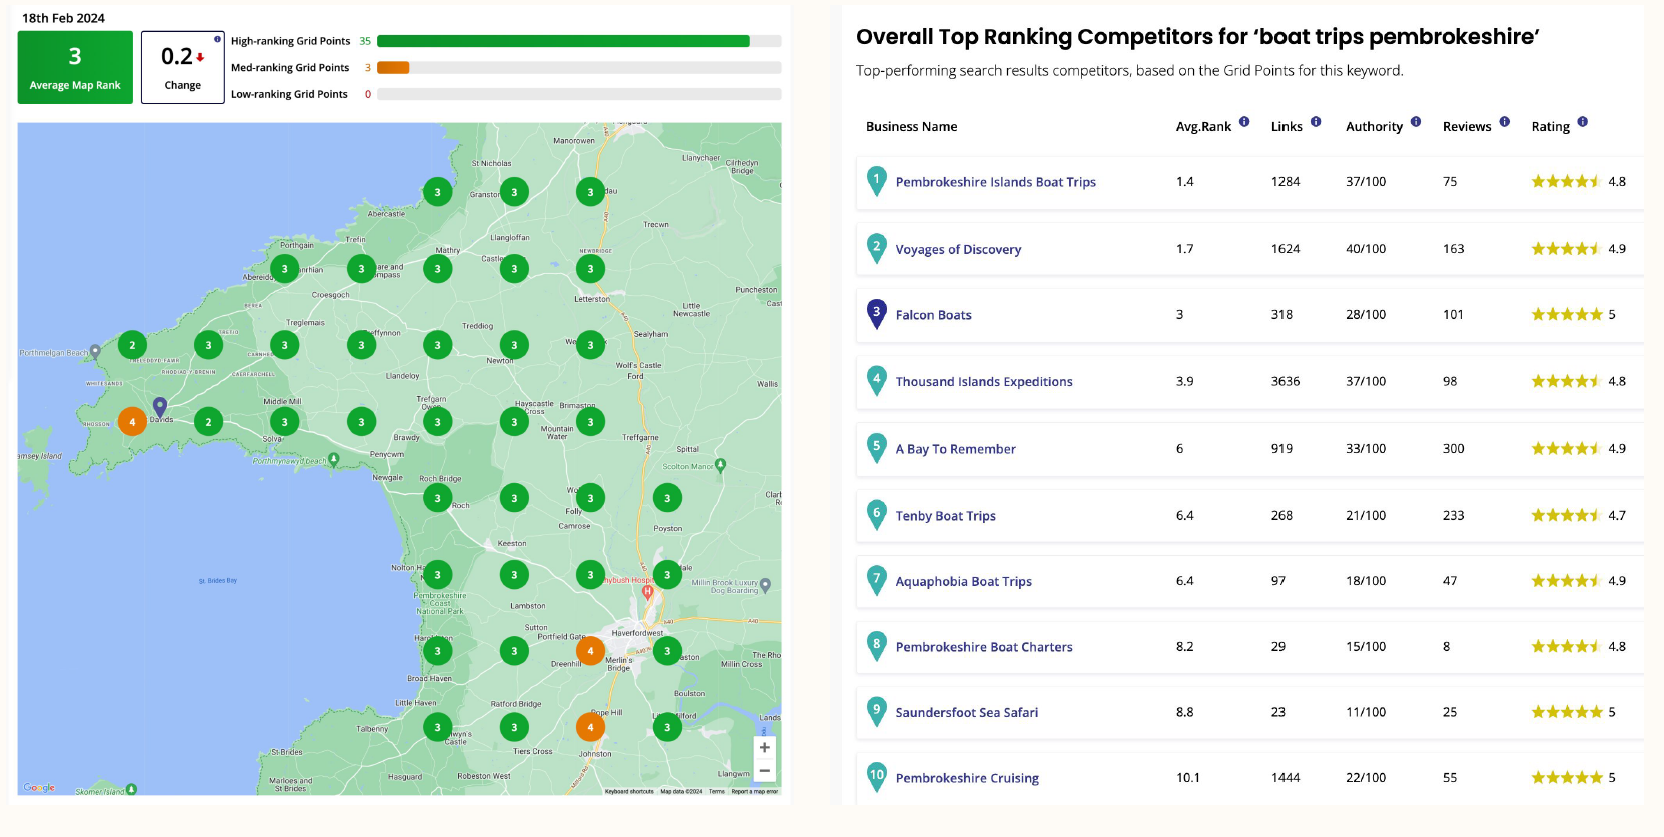The width and height of the screenshot is (1664, 837).
Task: Click dark blue rank pin 3 for Falcon Boats
Action: 877,314
